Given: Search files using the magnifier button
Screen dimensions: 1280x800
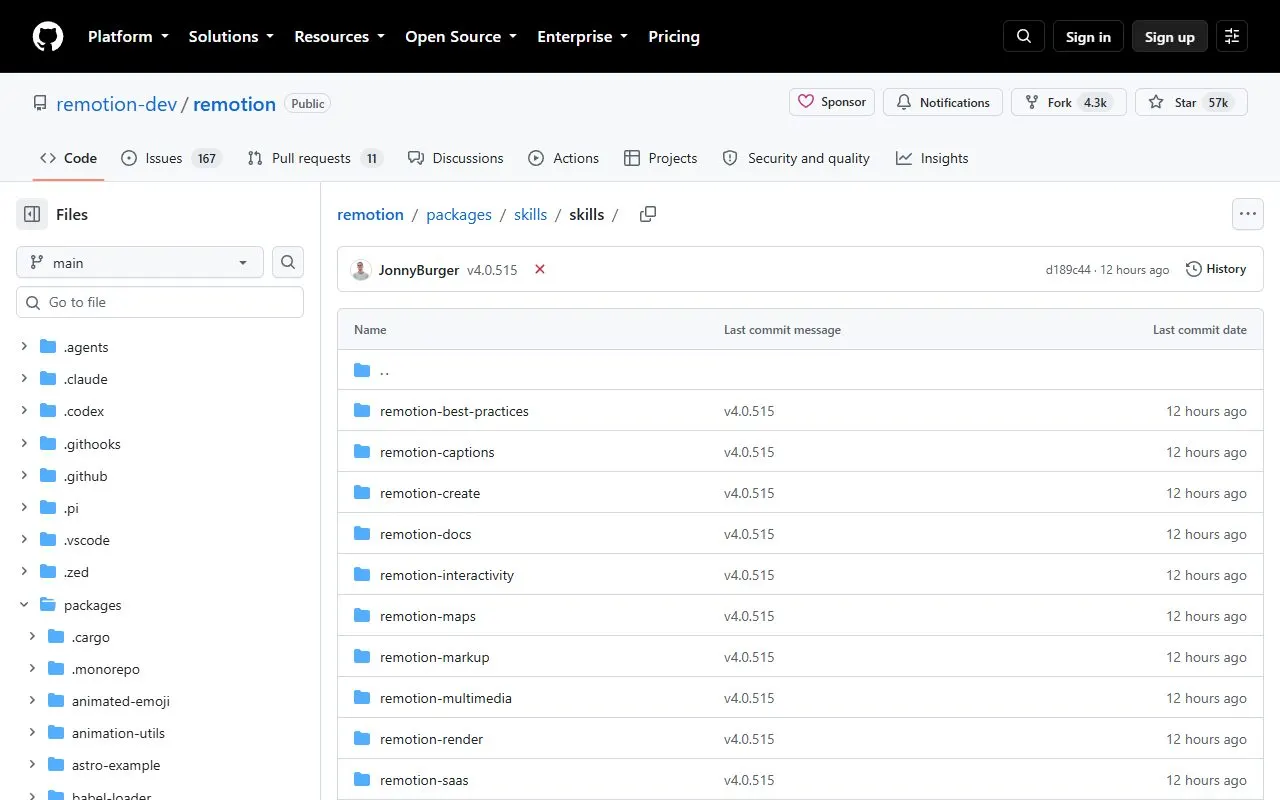Looking at the screenshot, I should pyautogui.click(x=288, y=262).
